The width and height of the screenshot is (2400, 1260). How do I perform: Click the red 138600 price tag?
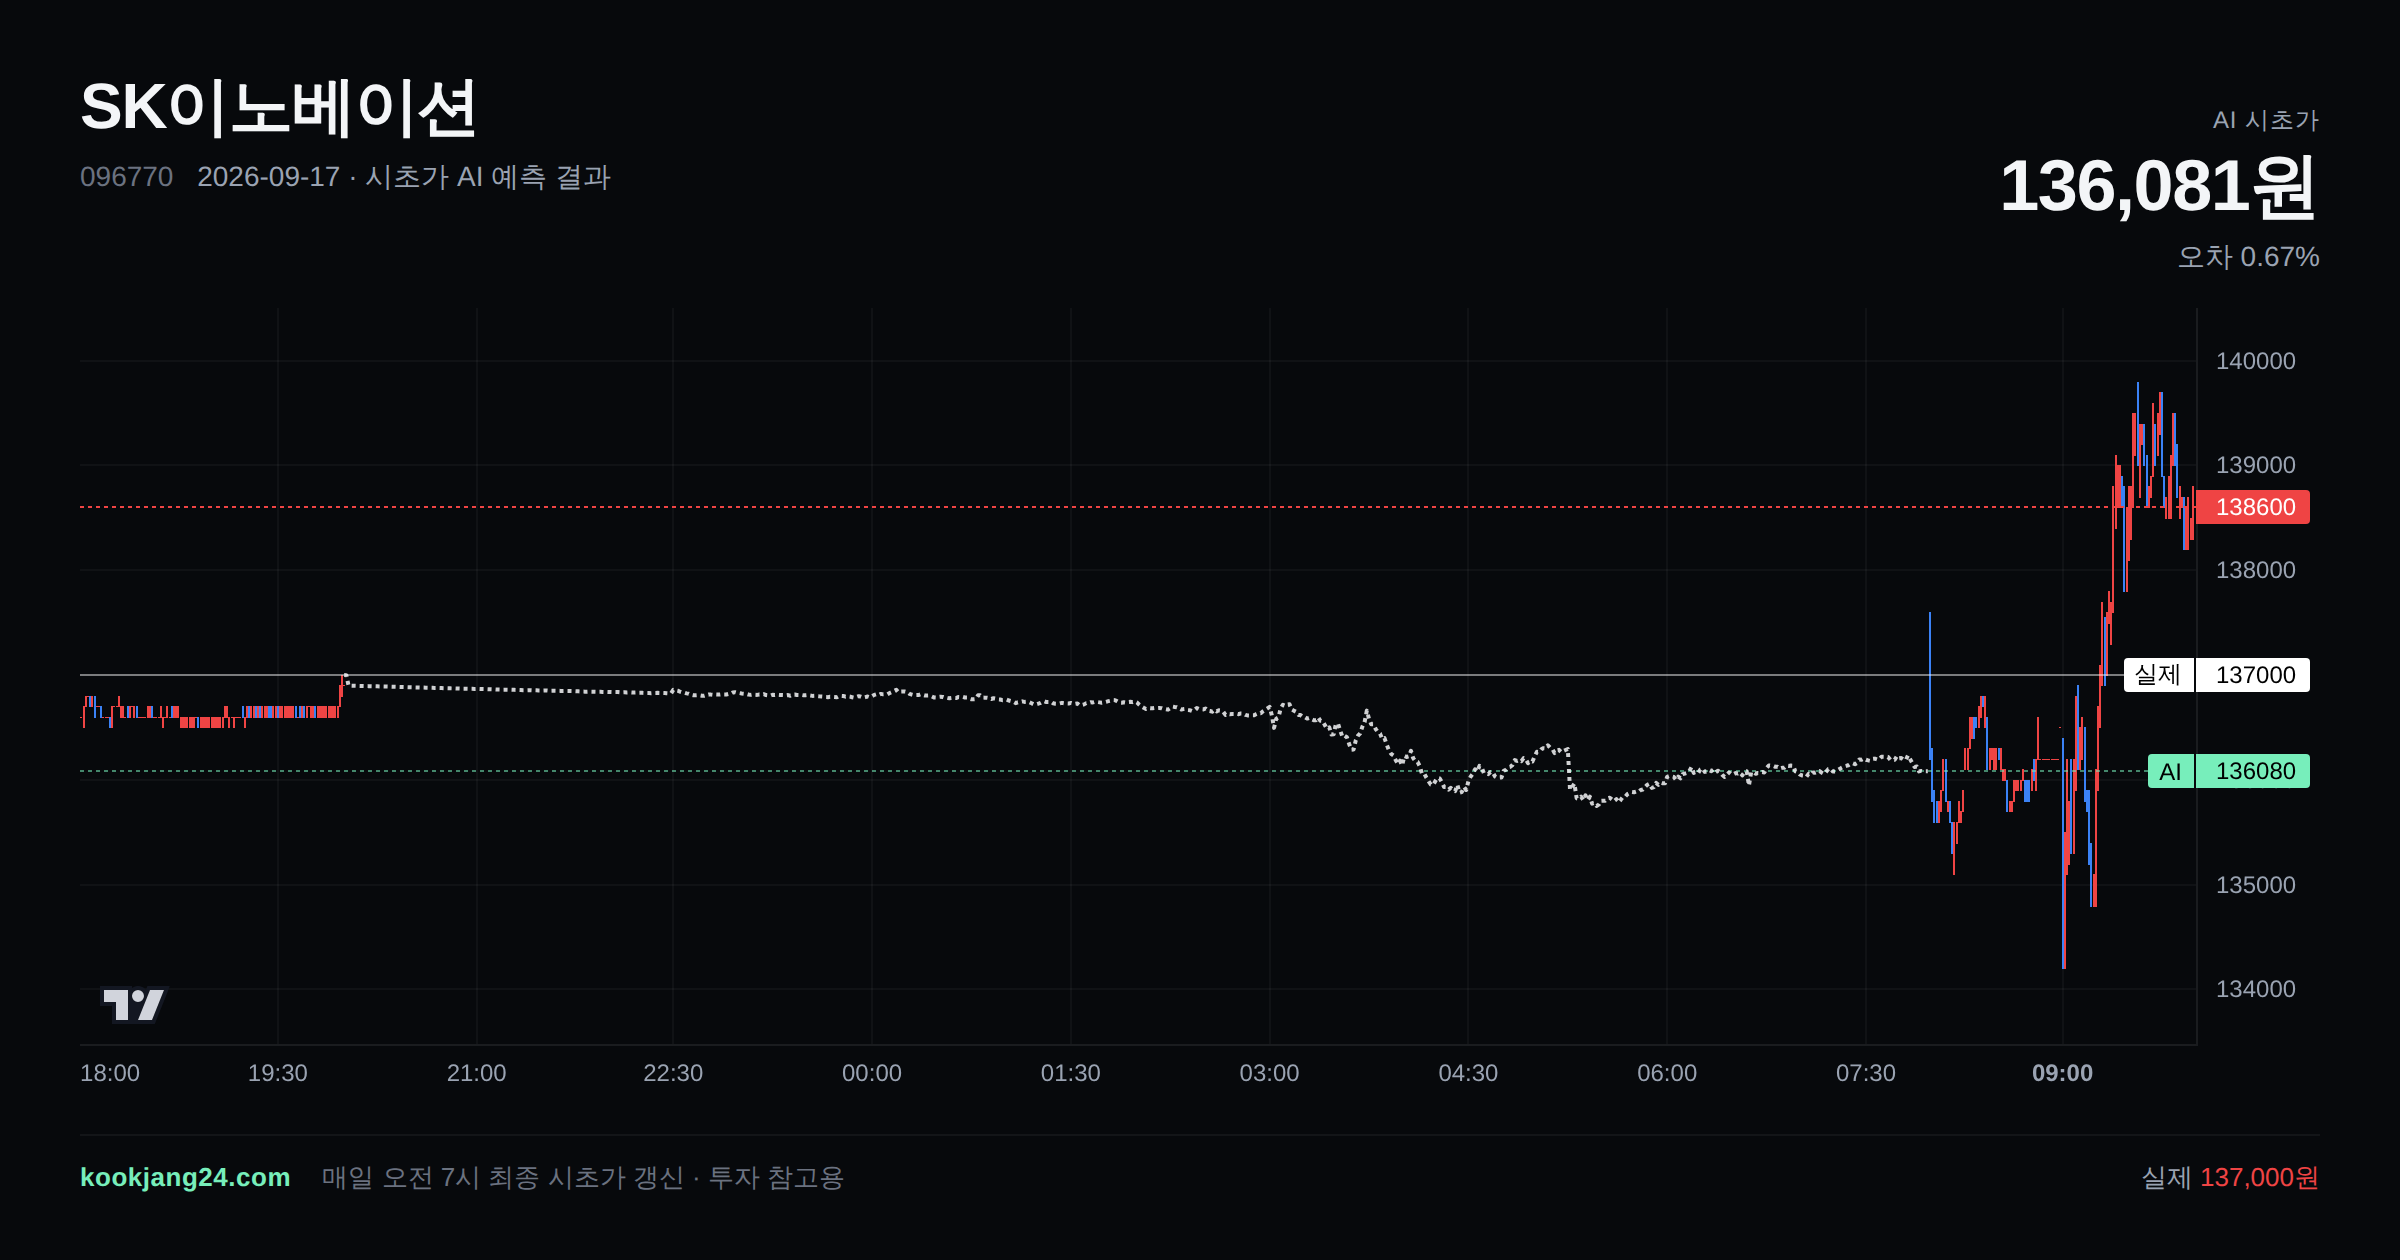[x=2254, y=507]
